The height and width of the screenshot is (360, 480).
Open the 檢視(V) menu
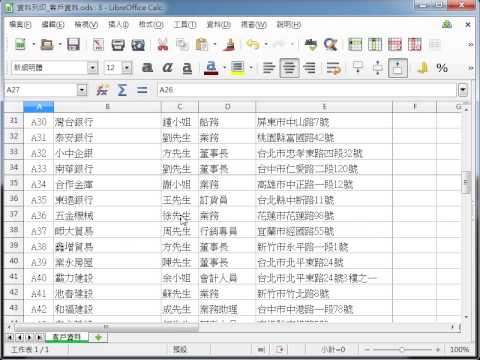tap(86, 25)
